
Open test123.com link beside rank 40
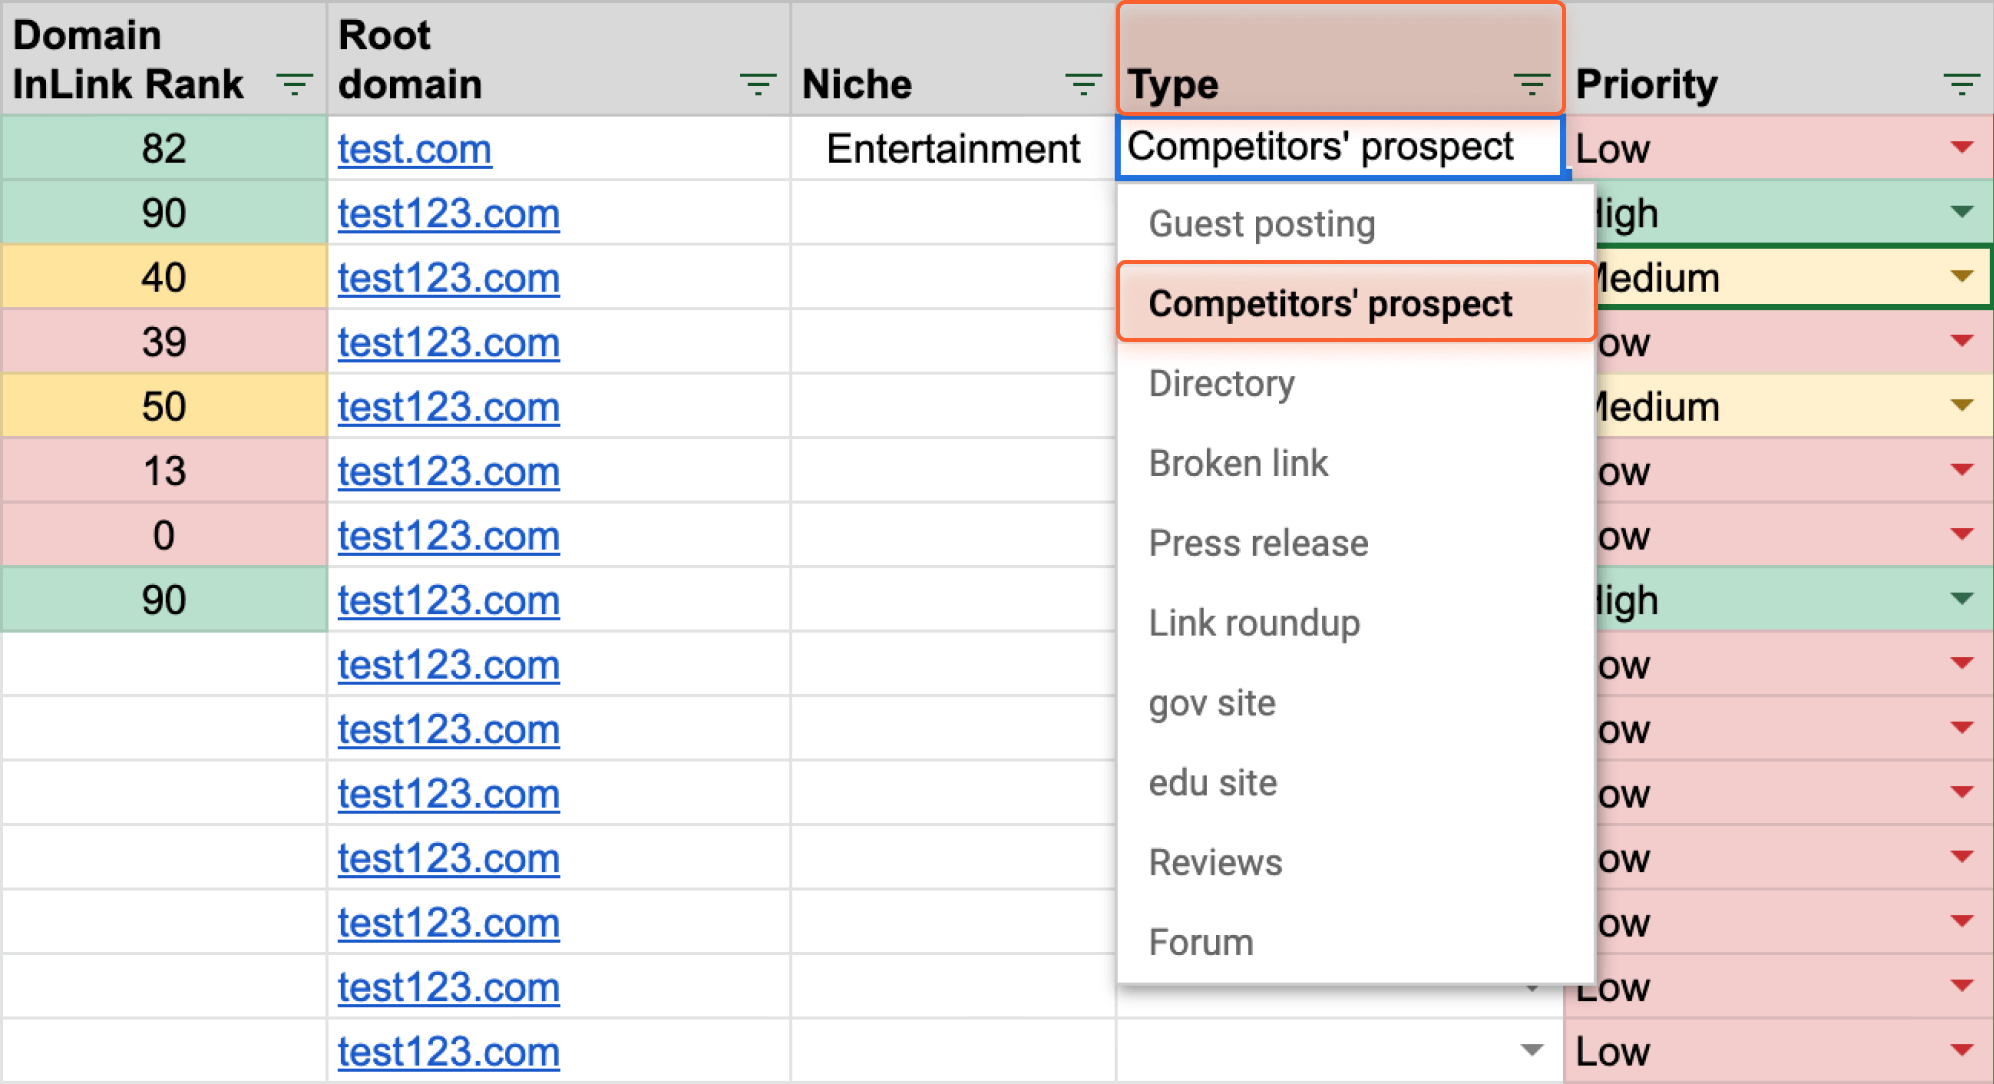click(448, 278)
